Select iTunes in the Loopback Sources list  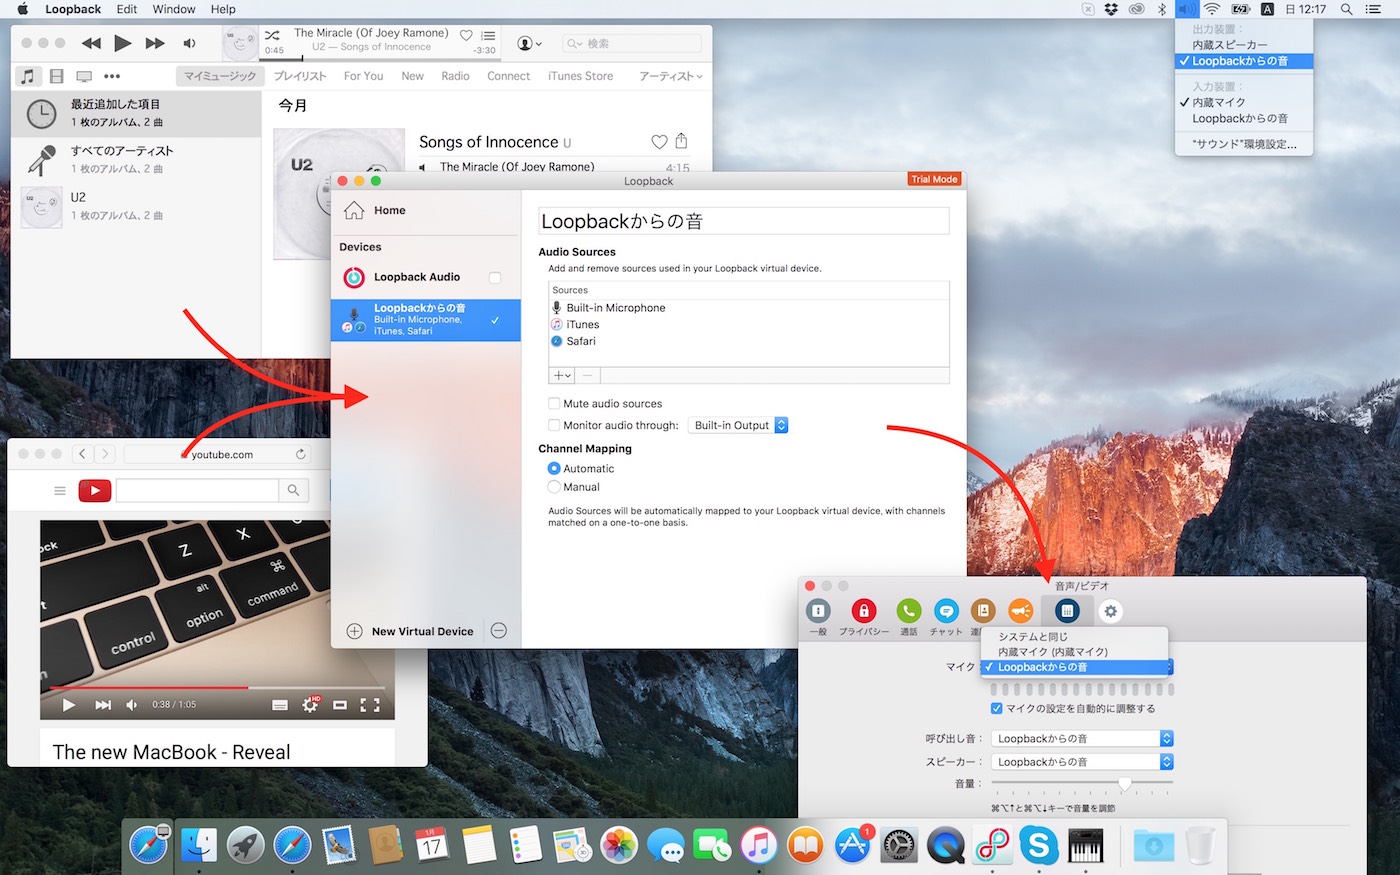tap(749, 325)
